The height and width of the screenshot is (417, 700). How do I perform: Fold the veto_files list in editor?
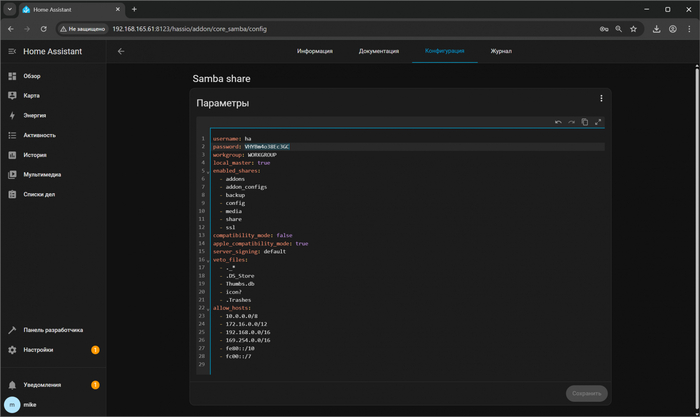[208, 260]
